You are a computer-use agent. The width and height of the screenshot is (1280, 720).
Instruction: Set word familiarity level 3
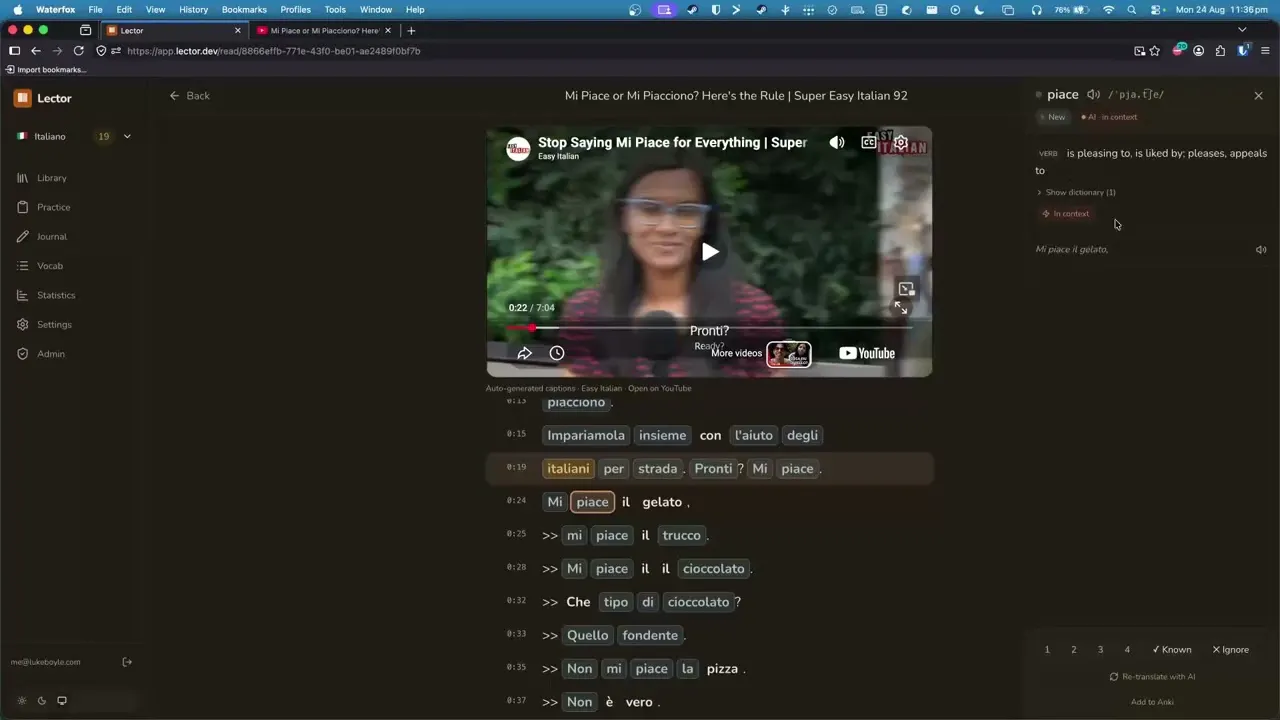(x=1100, y=650)
